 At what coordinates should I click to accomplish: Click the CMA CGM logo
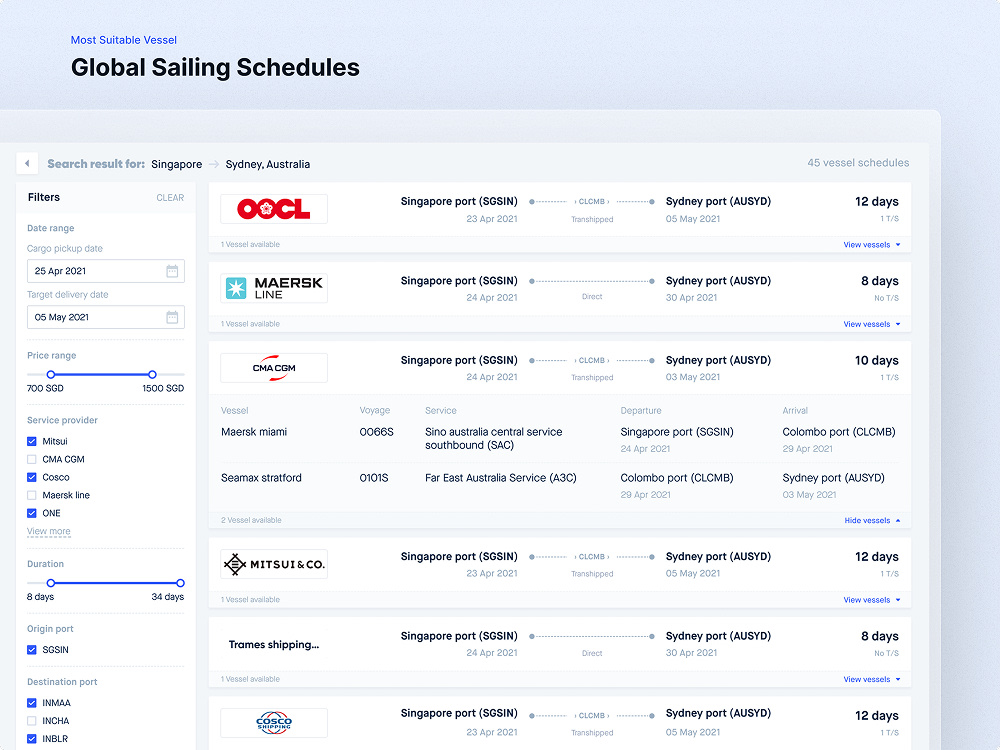click(274, 368)
